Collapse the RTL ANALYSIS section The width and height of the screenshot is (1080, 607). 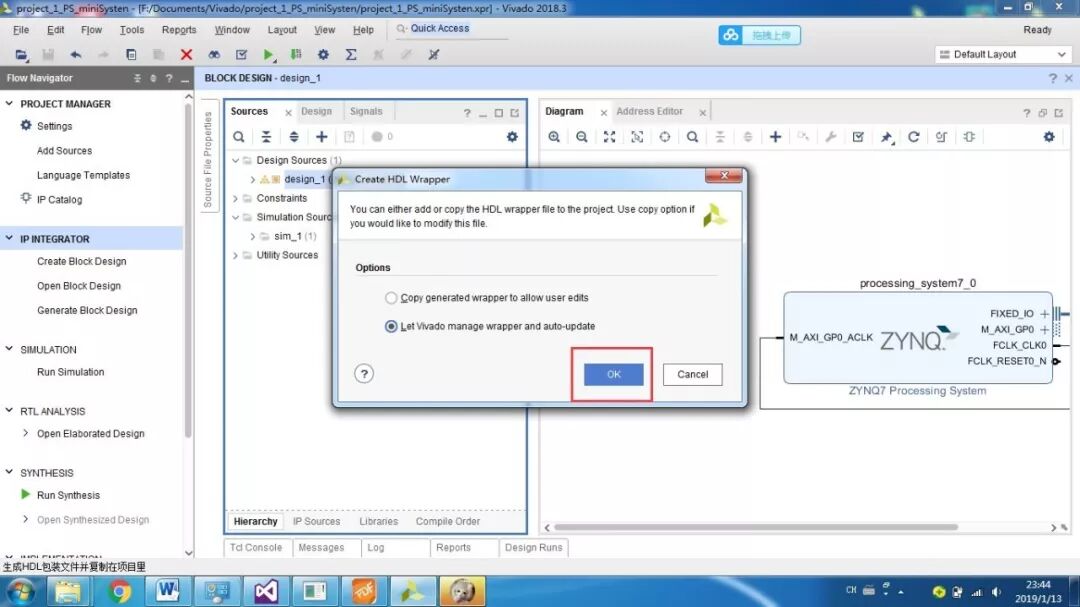[x=9, y=411]
